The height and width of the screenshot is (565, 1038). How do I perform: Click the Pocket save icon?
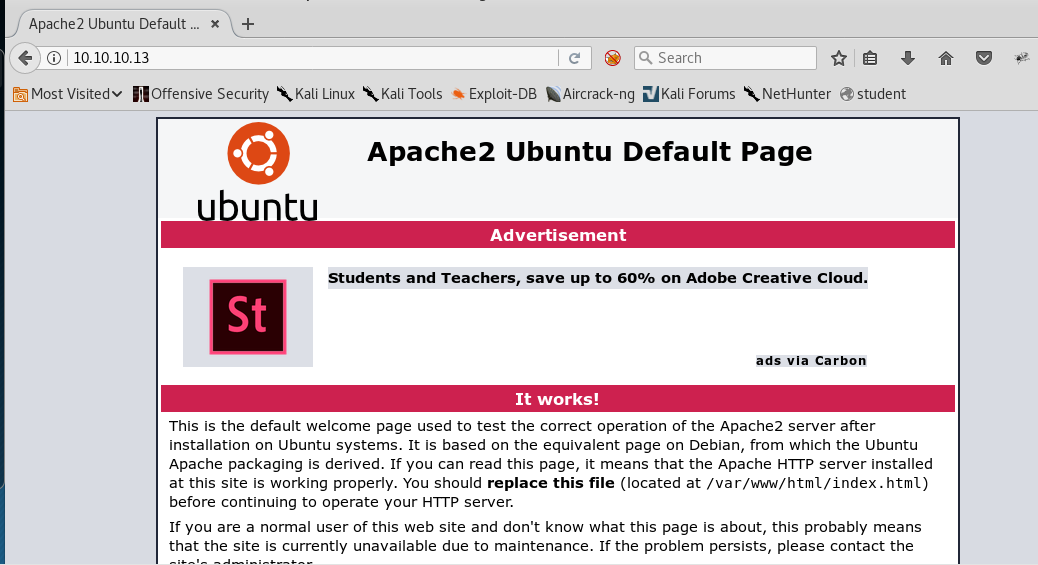[x=984, y=58]
